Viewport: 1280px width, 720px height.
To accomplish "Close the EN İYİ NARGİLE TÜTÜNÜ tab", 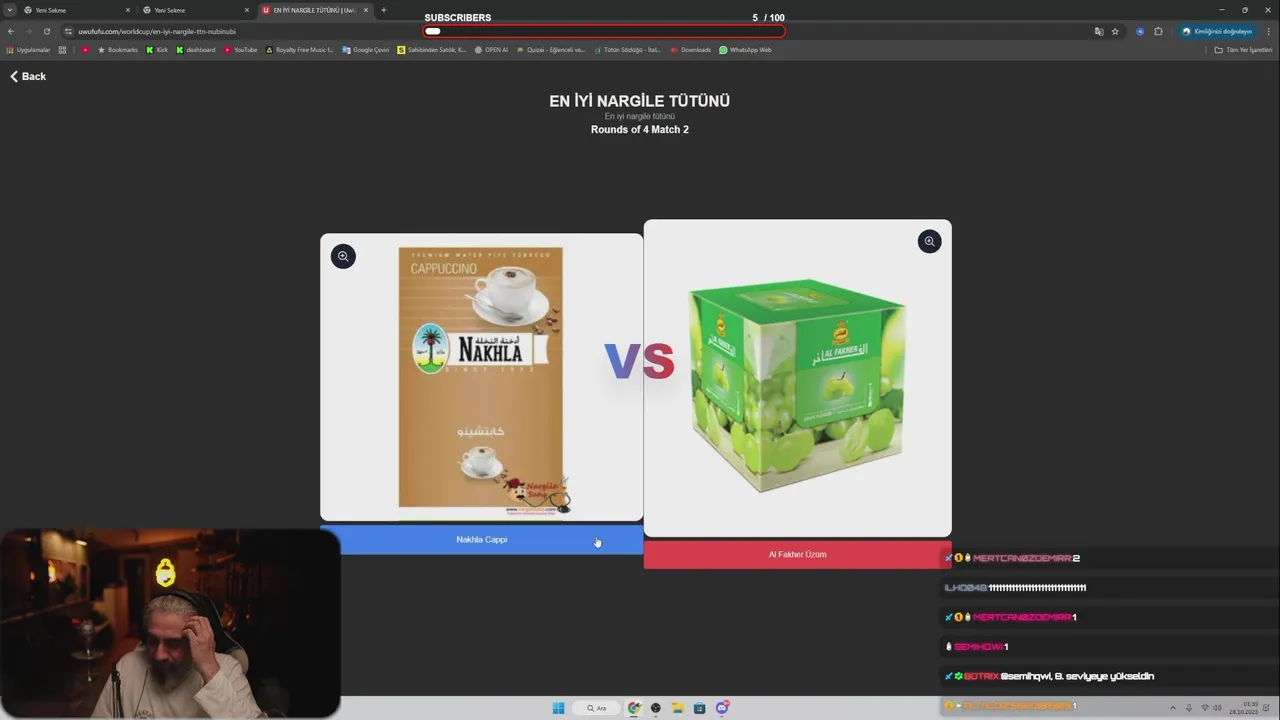I will [366, 10].
